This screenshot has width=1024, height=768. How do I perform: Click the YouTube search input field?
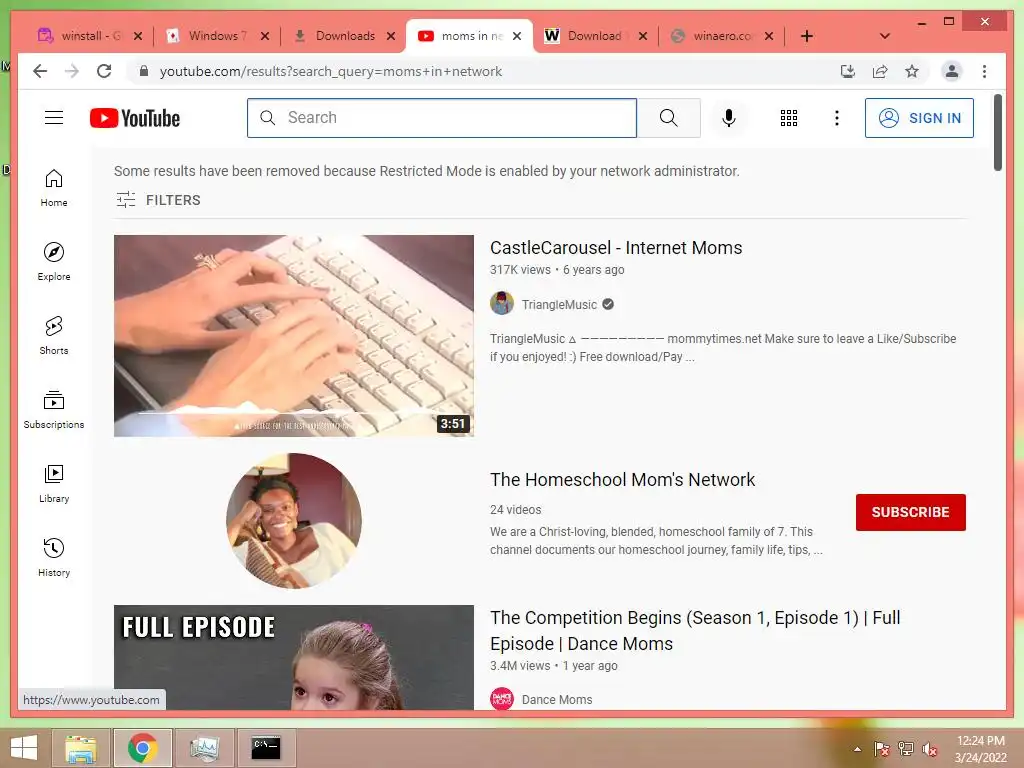click(x=442, y=118)
